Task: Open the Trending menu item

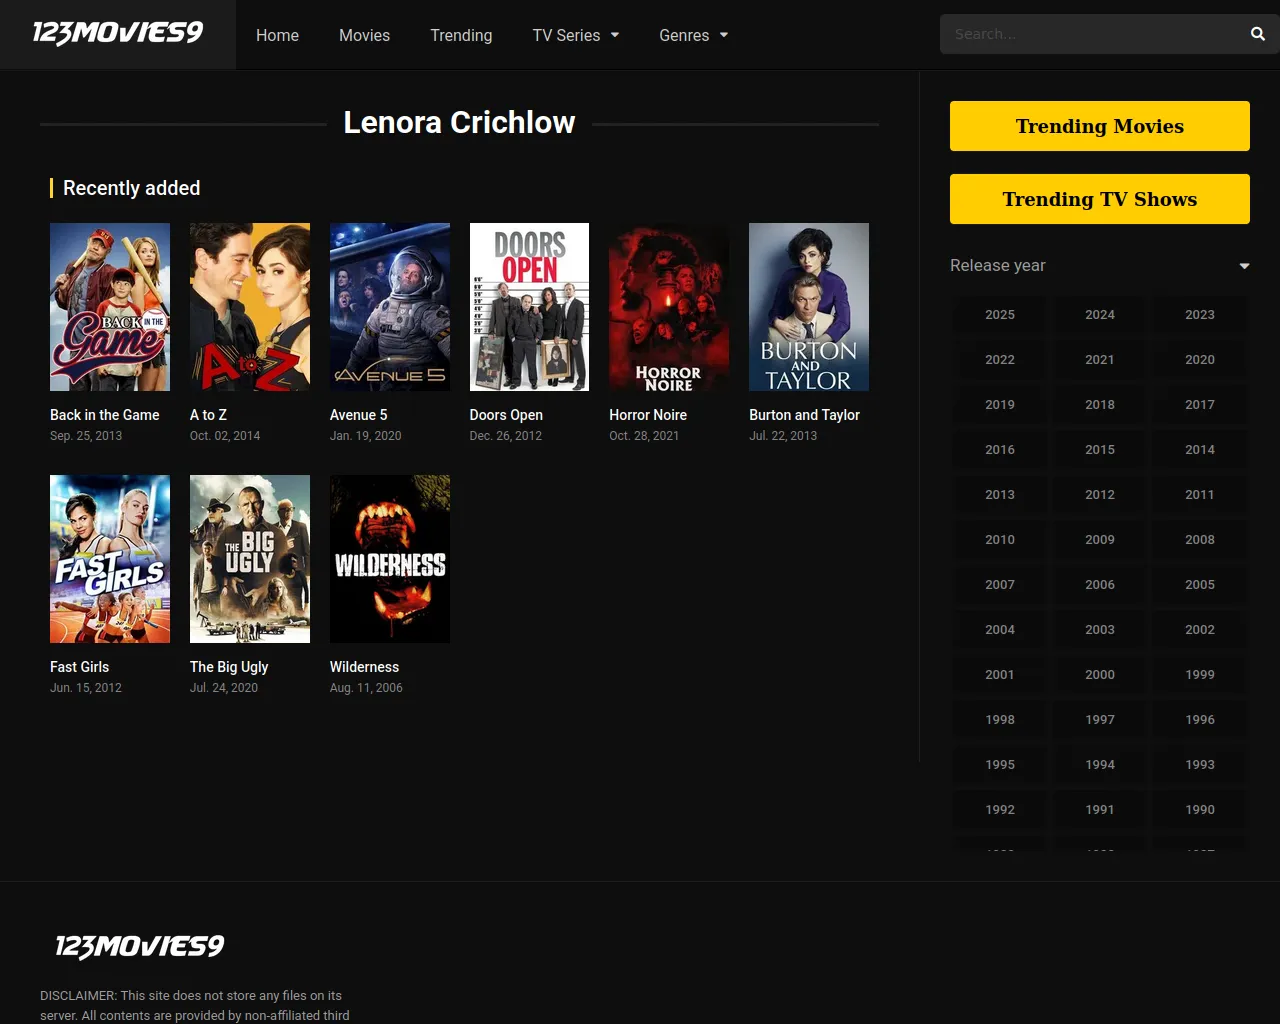Action: coord(461,35)
